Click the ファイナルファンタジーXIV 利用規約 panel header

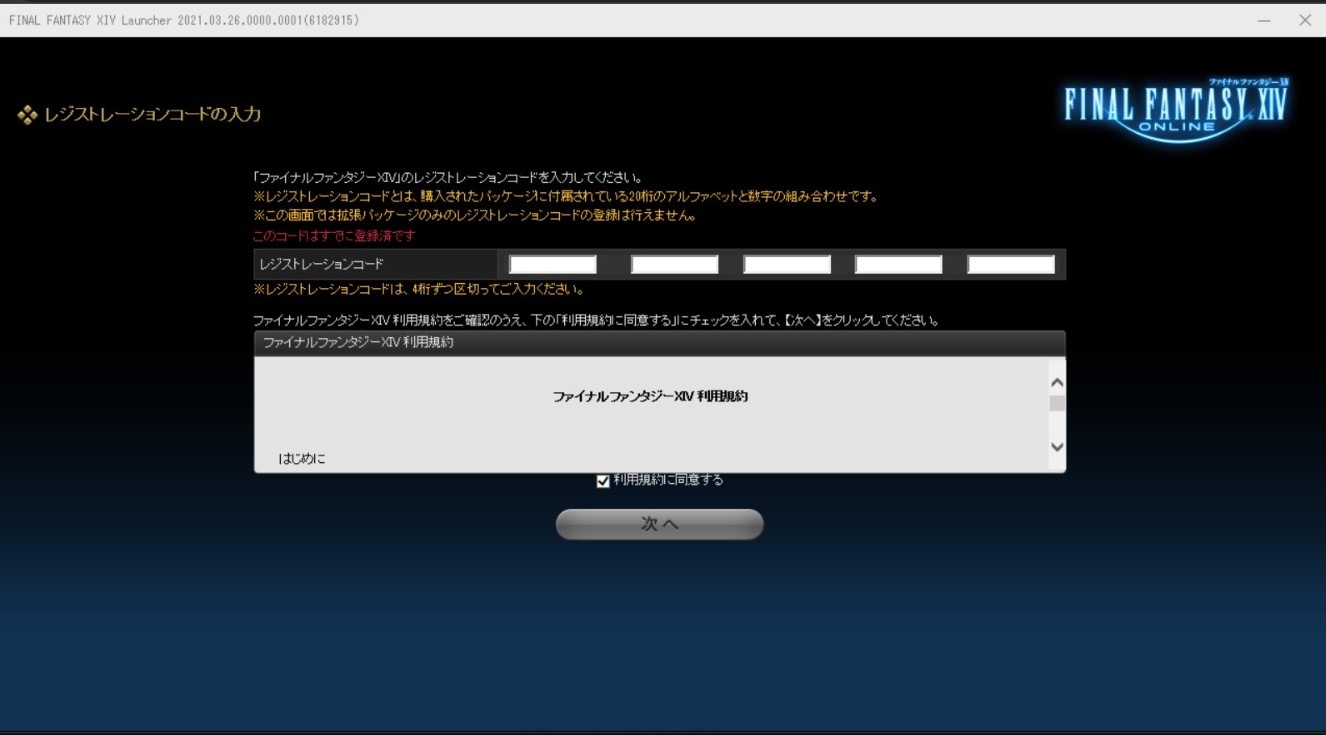[660, 343]
